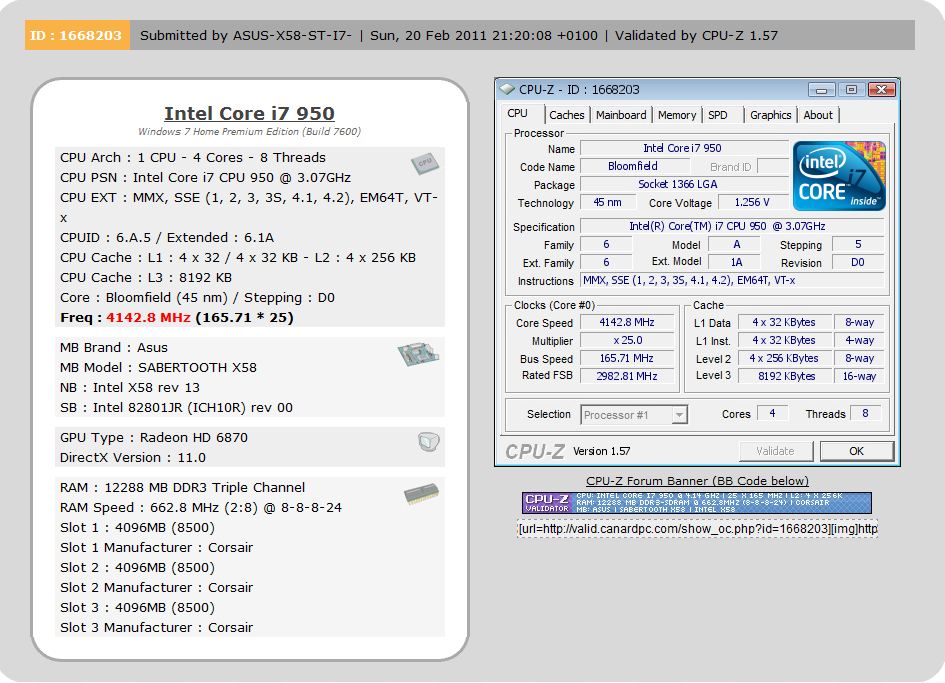Image resolution: width=945 pixels, height=683 pixels.
Task: Show the Graphics tab
Action: (x=770, y=115)
